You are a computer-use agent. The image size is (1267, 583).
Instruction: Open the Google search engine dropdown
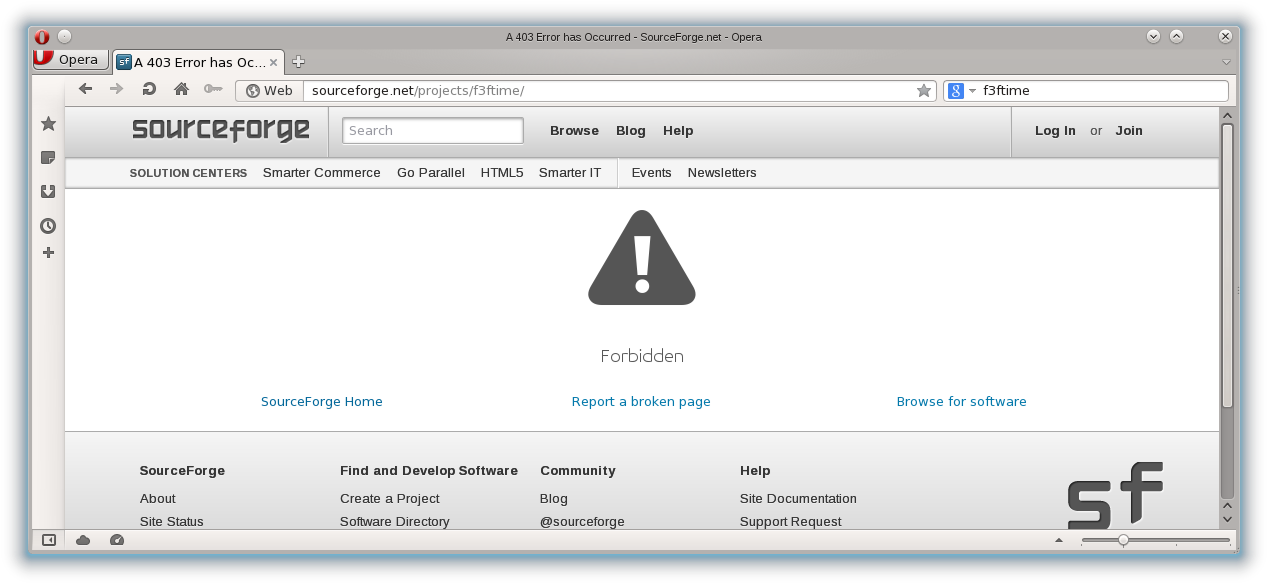point(962,91)
